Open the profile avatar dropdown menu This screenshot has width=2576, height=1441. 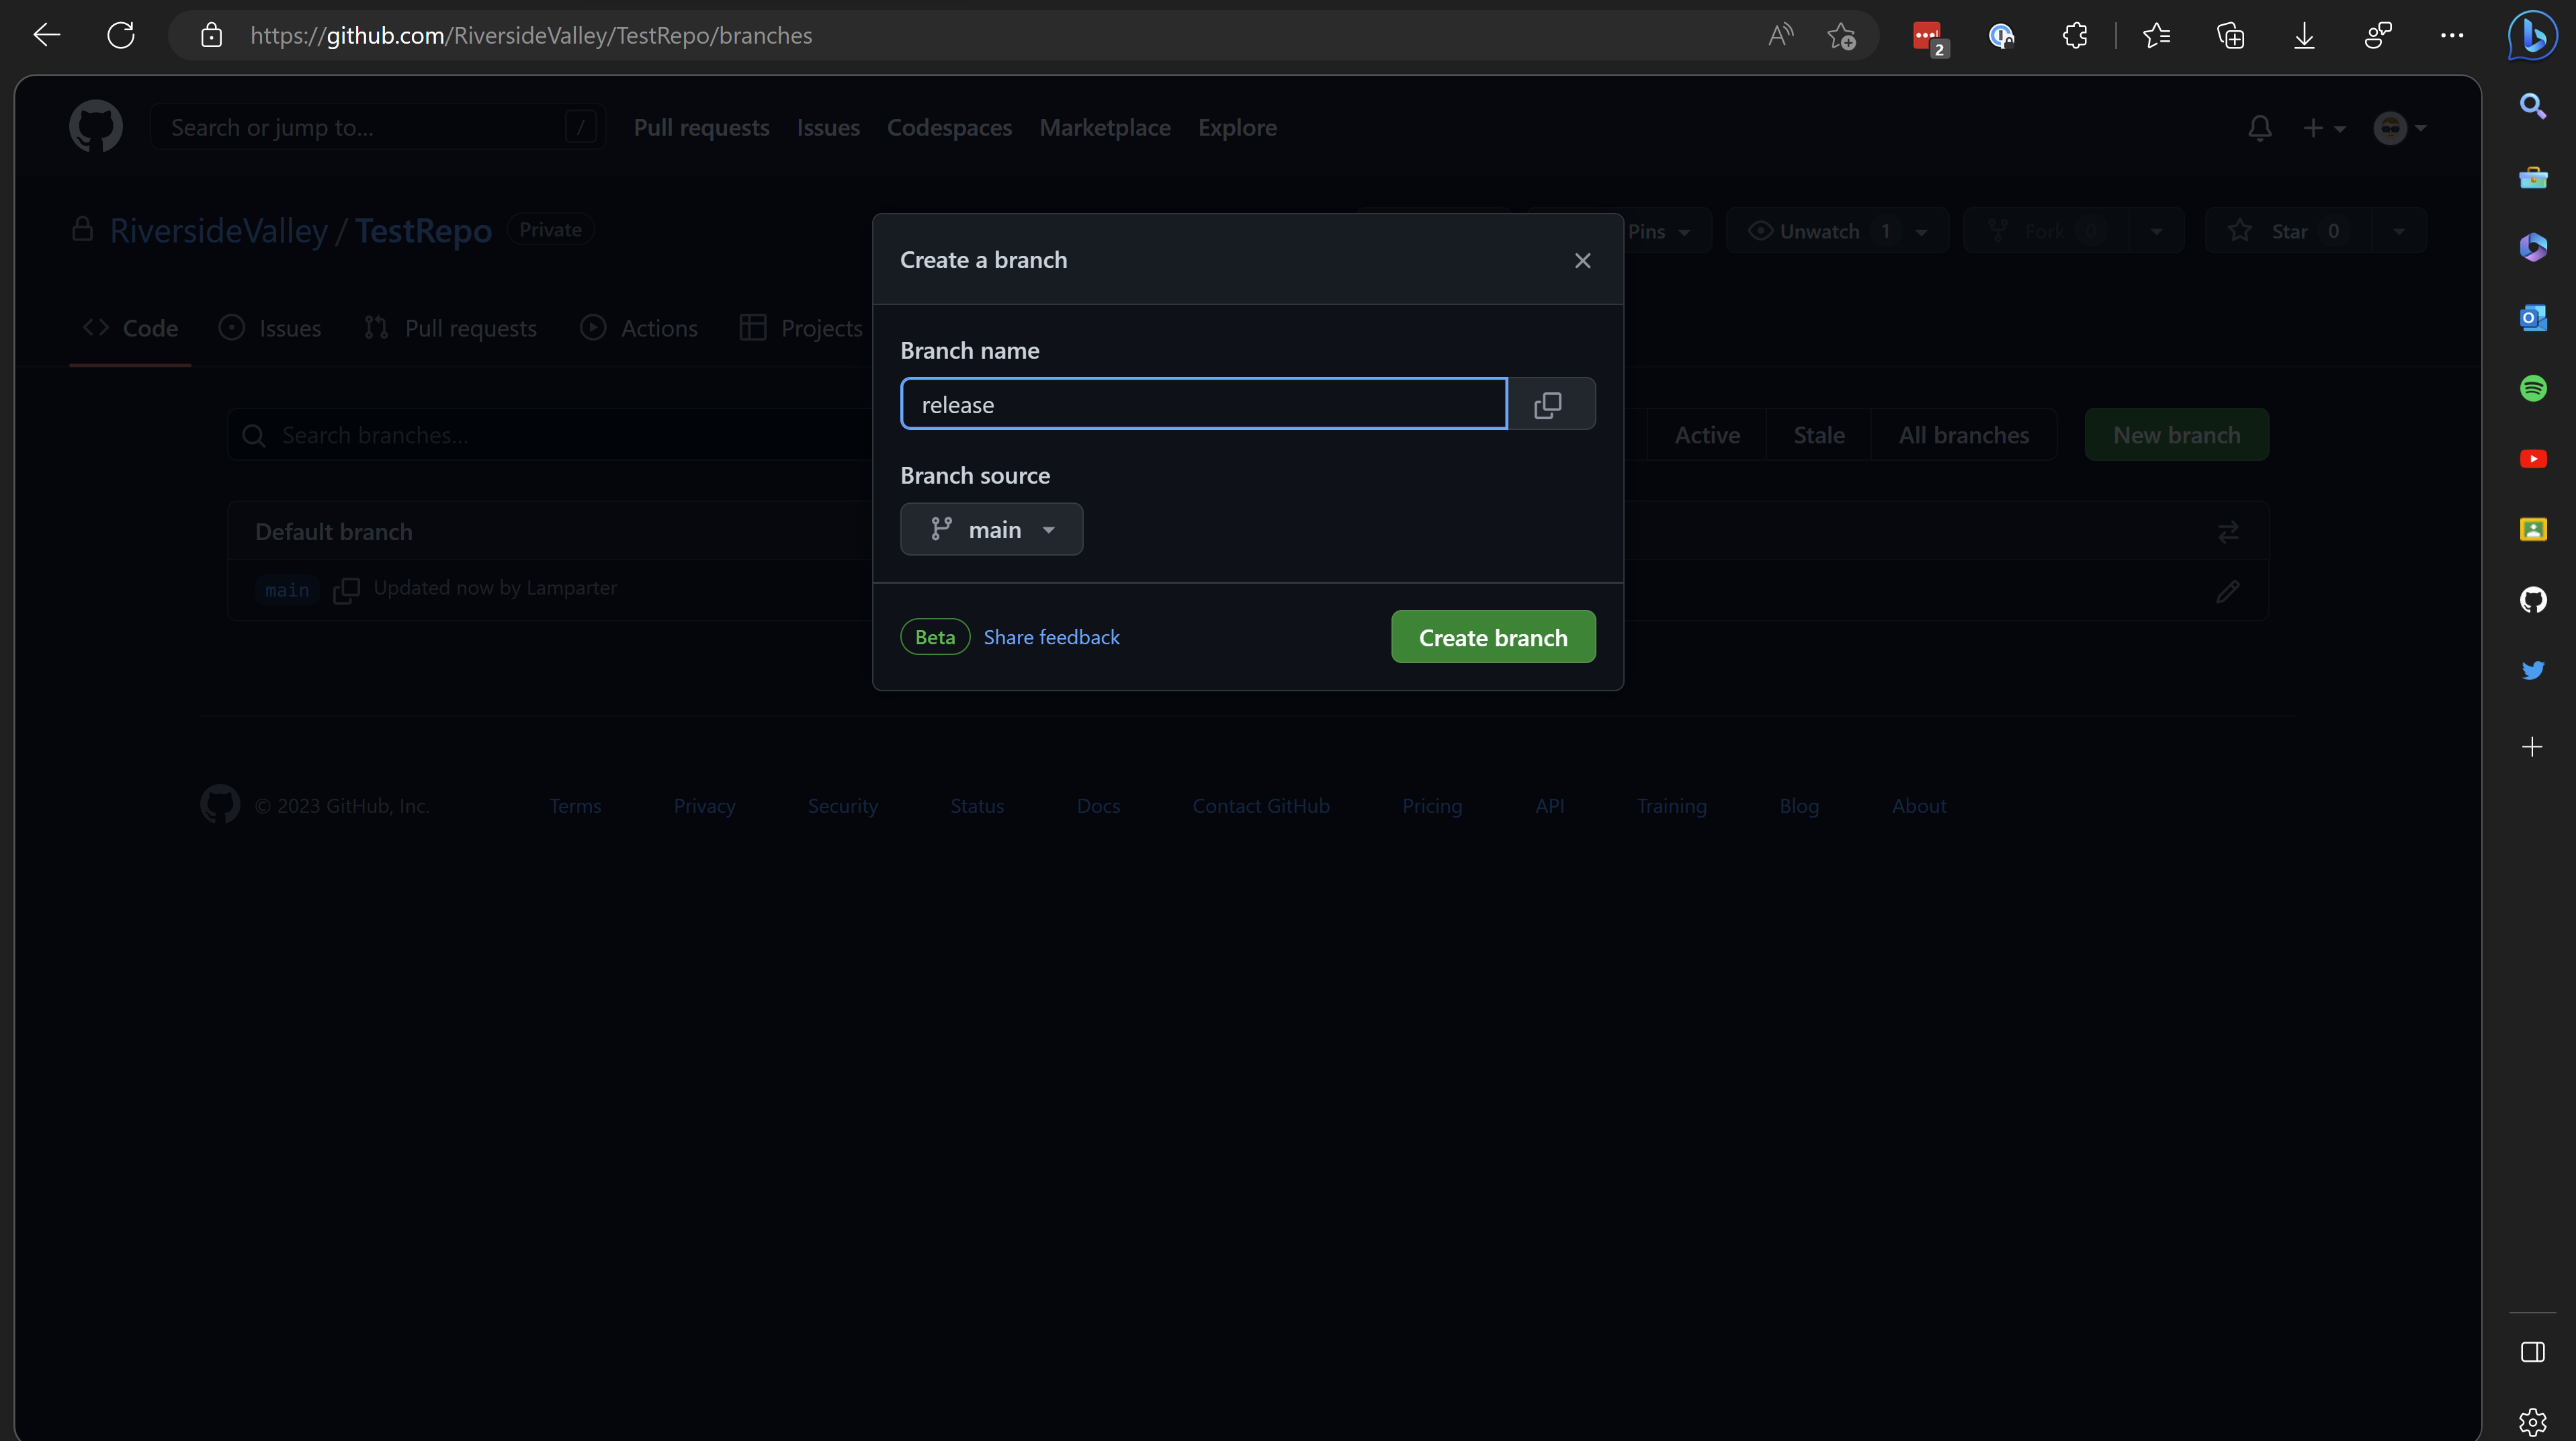pyautogui.click(x=2400, y=128)
